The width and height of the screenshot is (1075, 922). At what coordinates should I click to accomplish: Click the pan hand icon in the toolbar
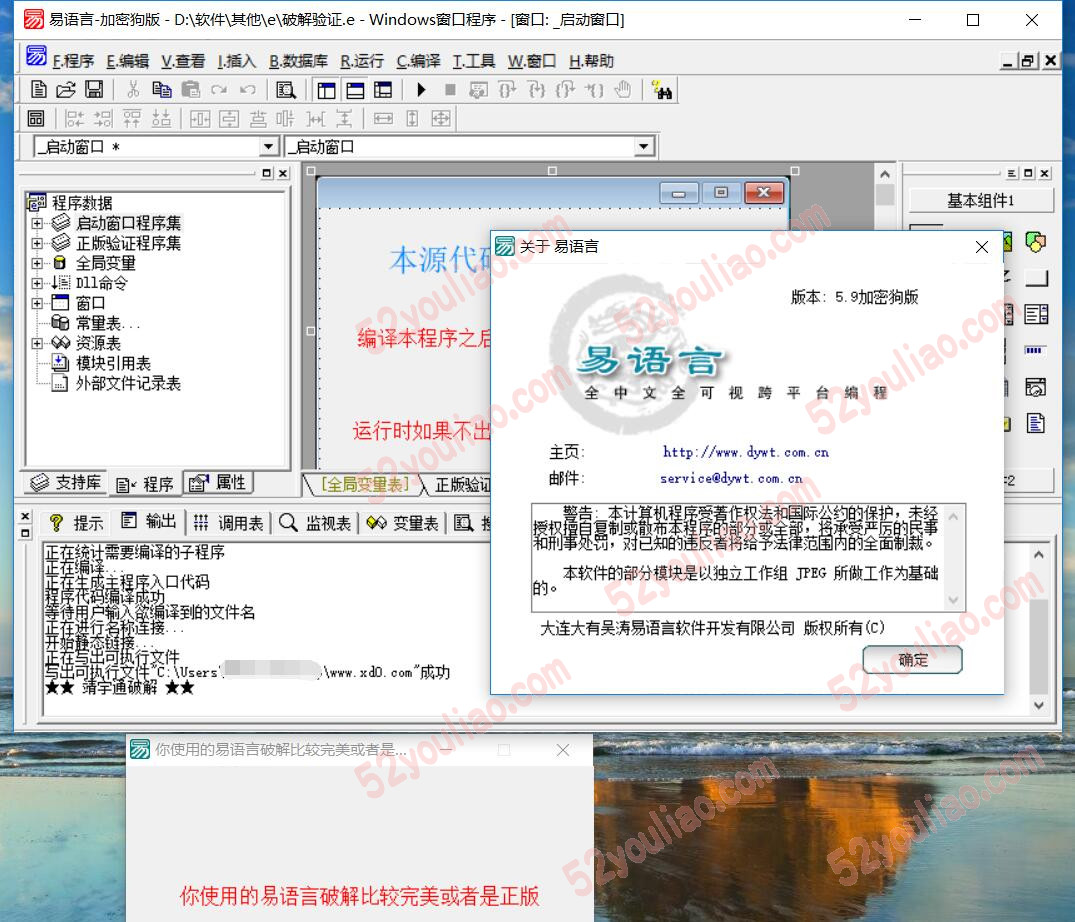pos(623,90)
